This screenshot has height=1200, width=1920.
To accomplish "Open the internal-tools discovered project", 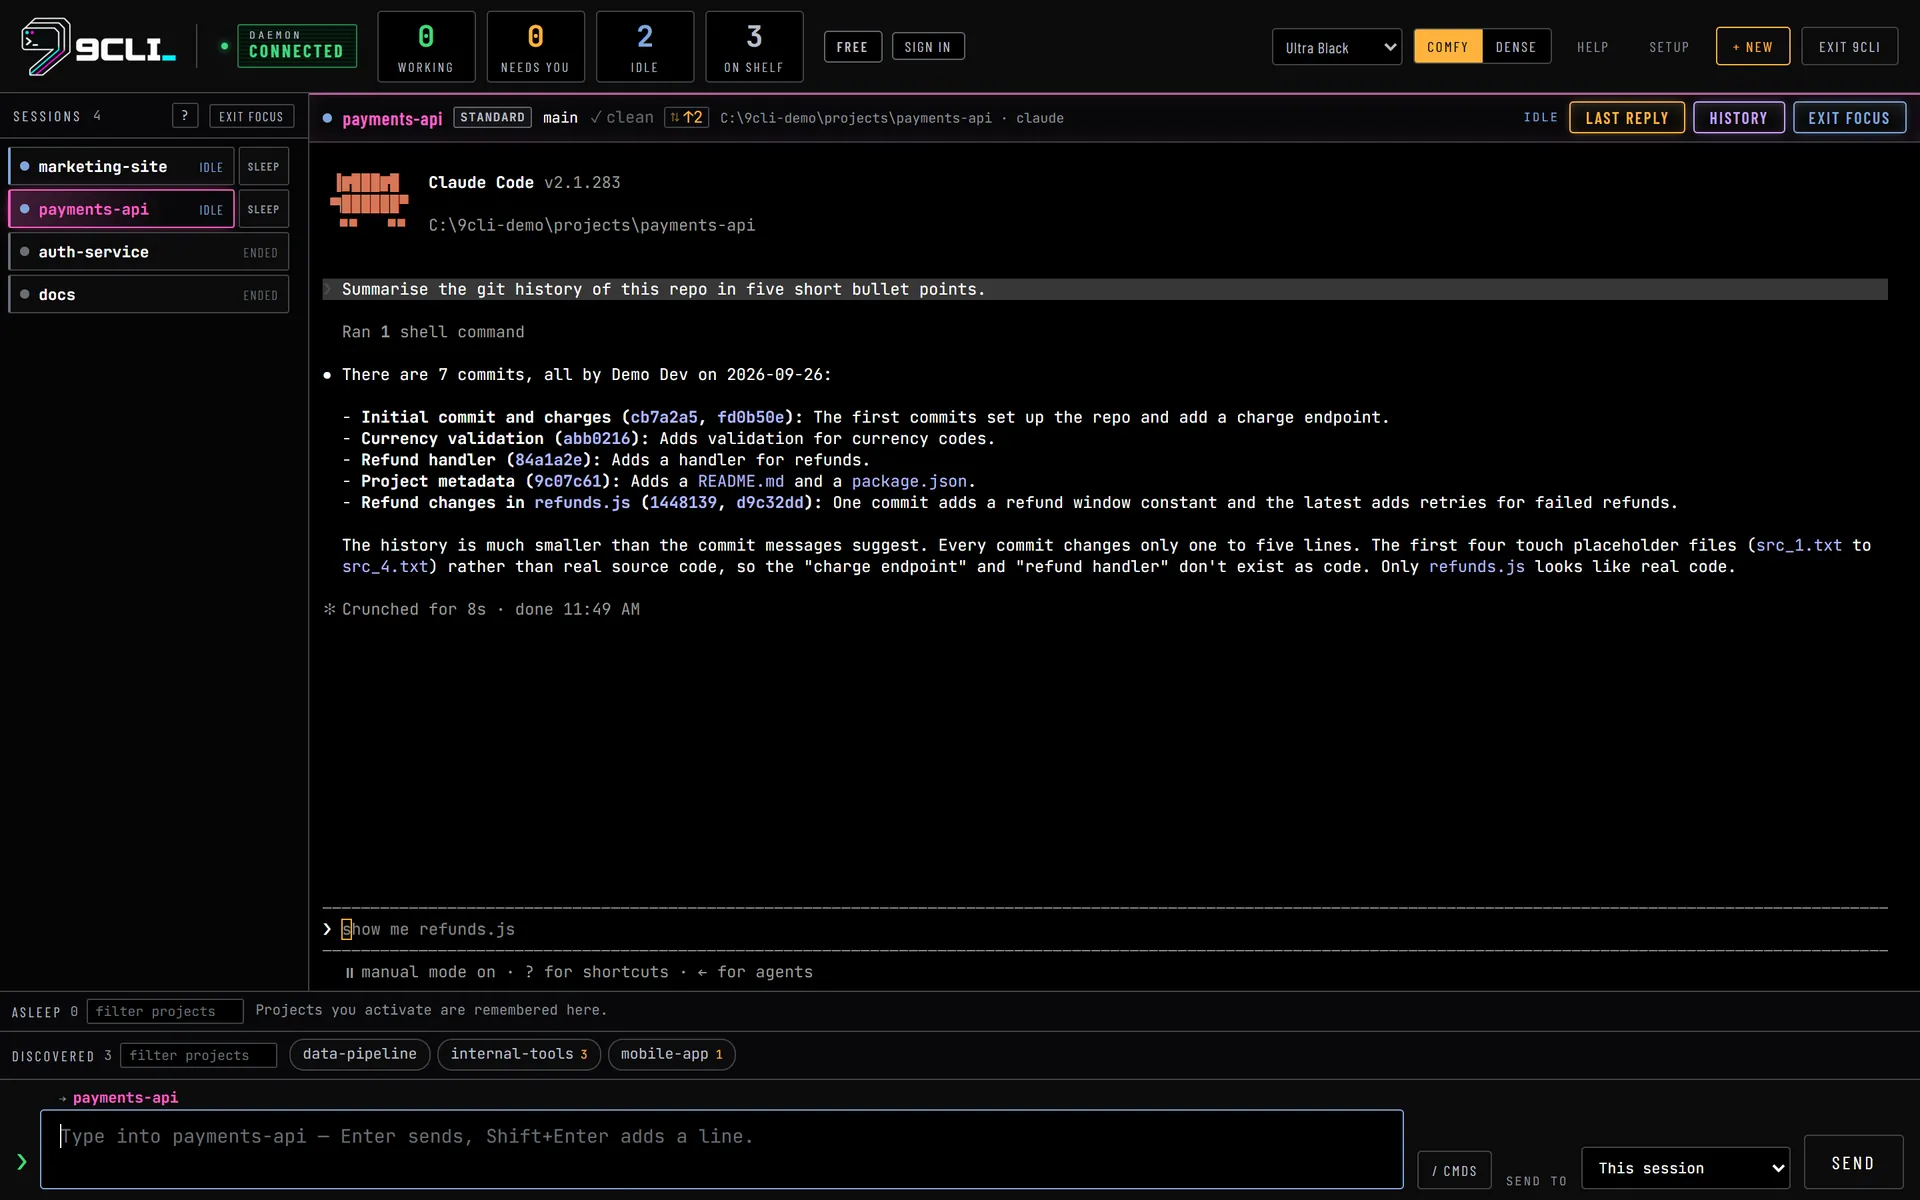I will [x=519, y=1054].
